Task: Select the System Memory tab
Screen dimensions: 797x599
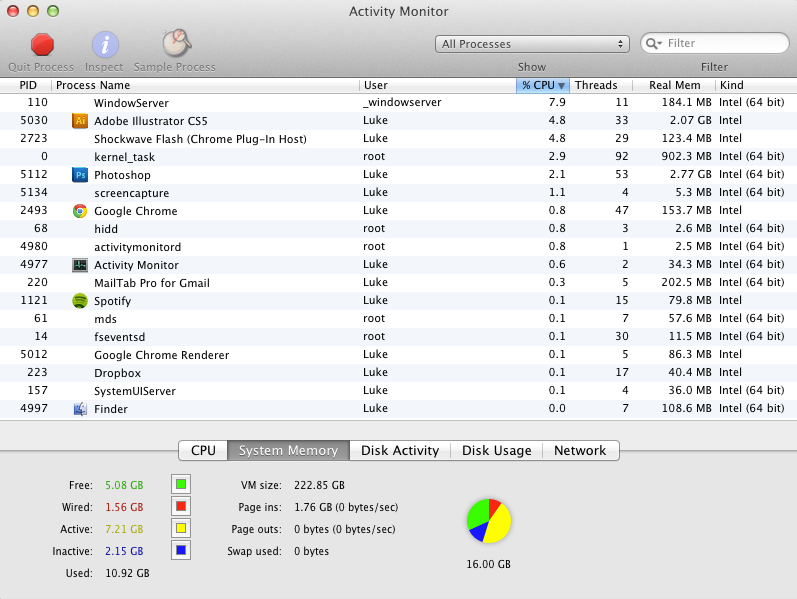Action: [288, 451]
